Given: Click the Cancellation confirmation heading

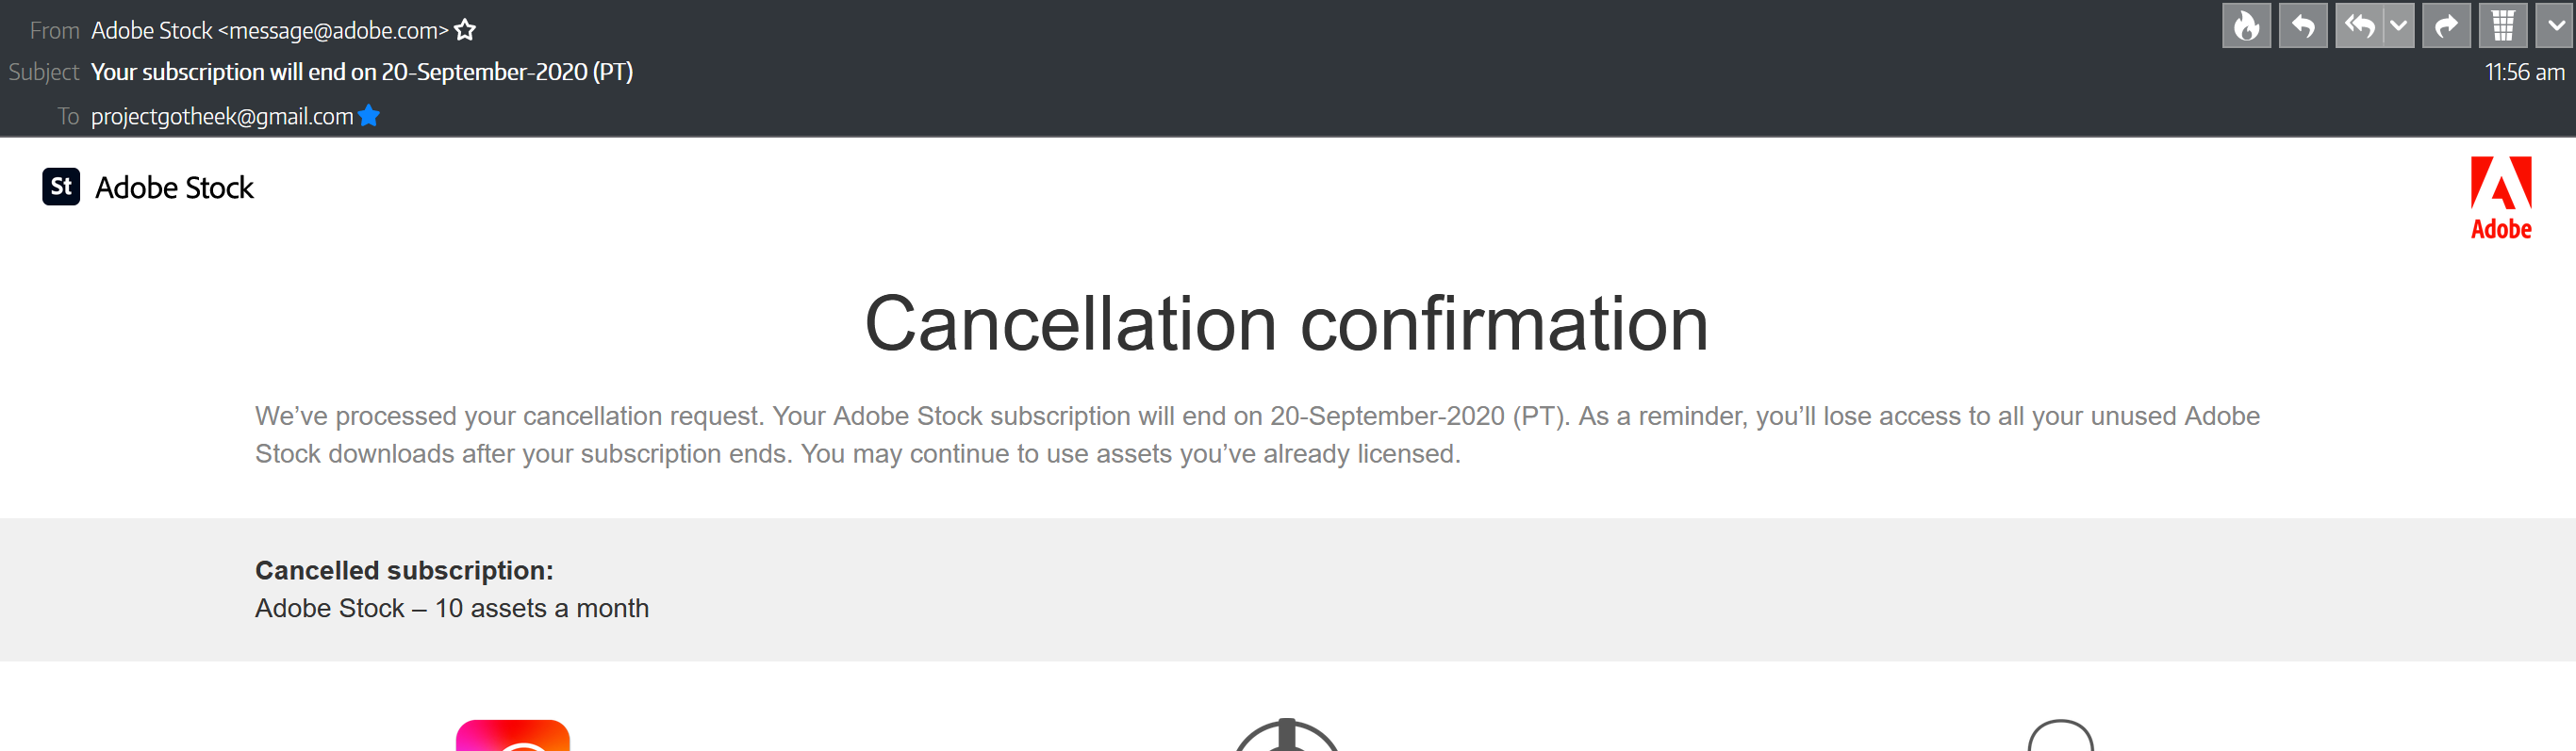Looking at the screenshot, I should pos(1287,324).
